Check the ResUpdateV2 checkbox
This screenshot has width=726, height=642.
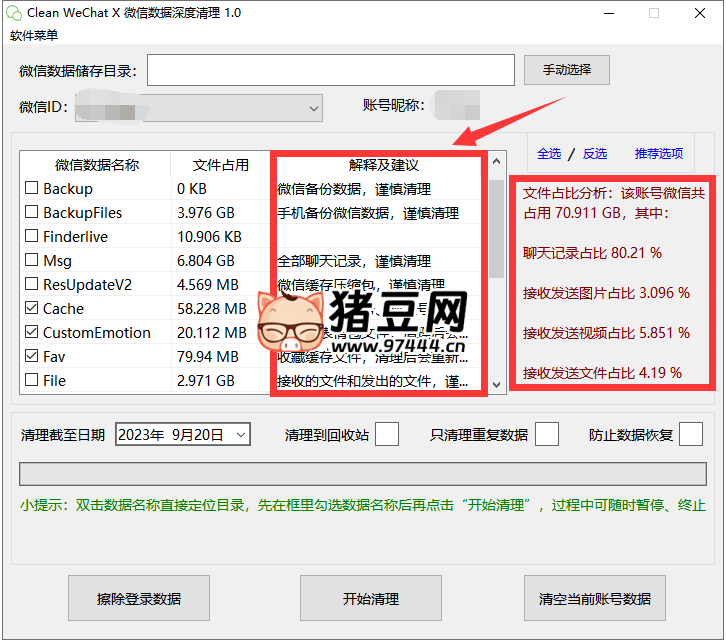coord(31,284)
